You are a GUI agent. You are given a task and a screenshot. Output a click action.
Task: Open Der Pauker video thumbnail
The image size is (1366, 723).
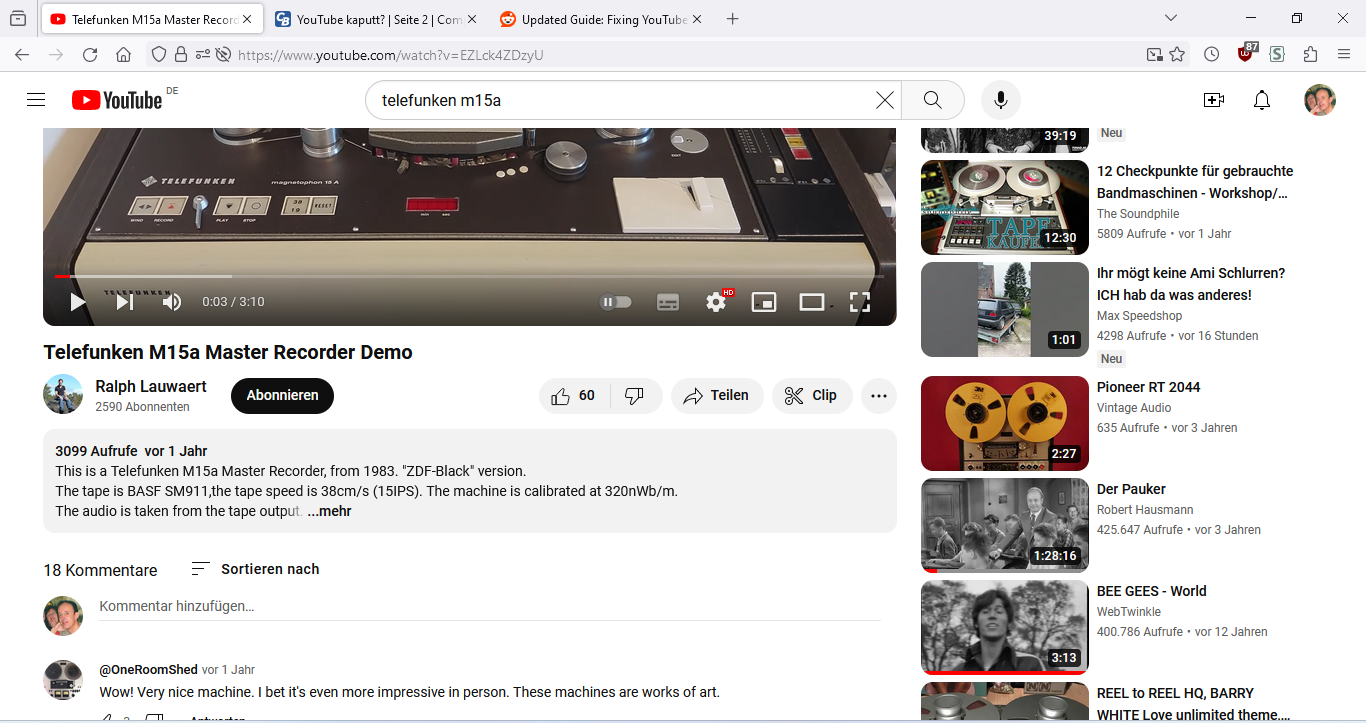(1005, 525)
